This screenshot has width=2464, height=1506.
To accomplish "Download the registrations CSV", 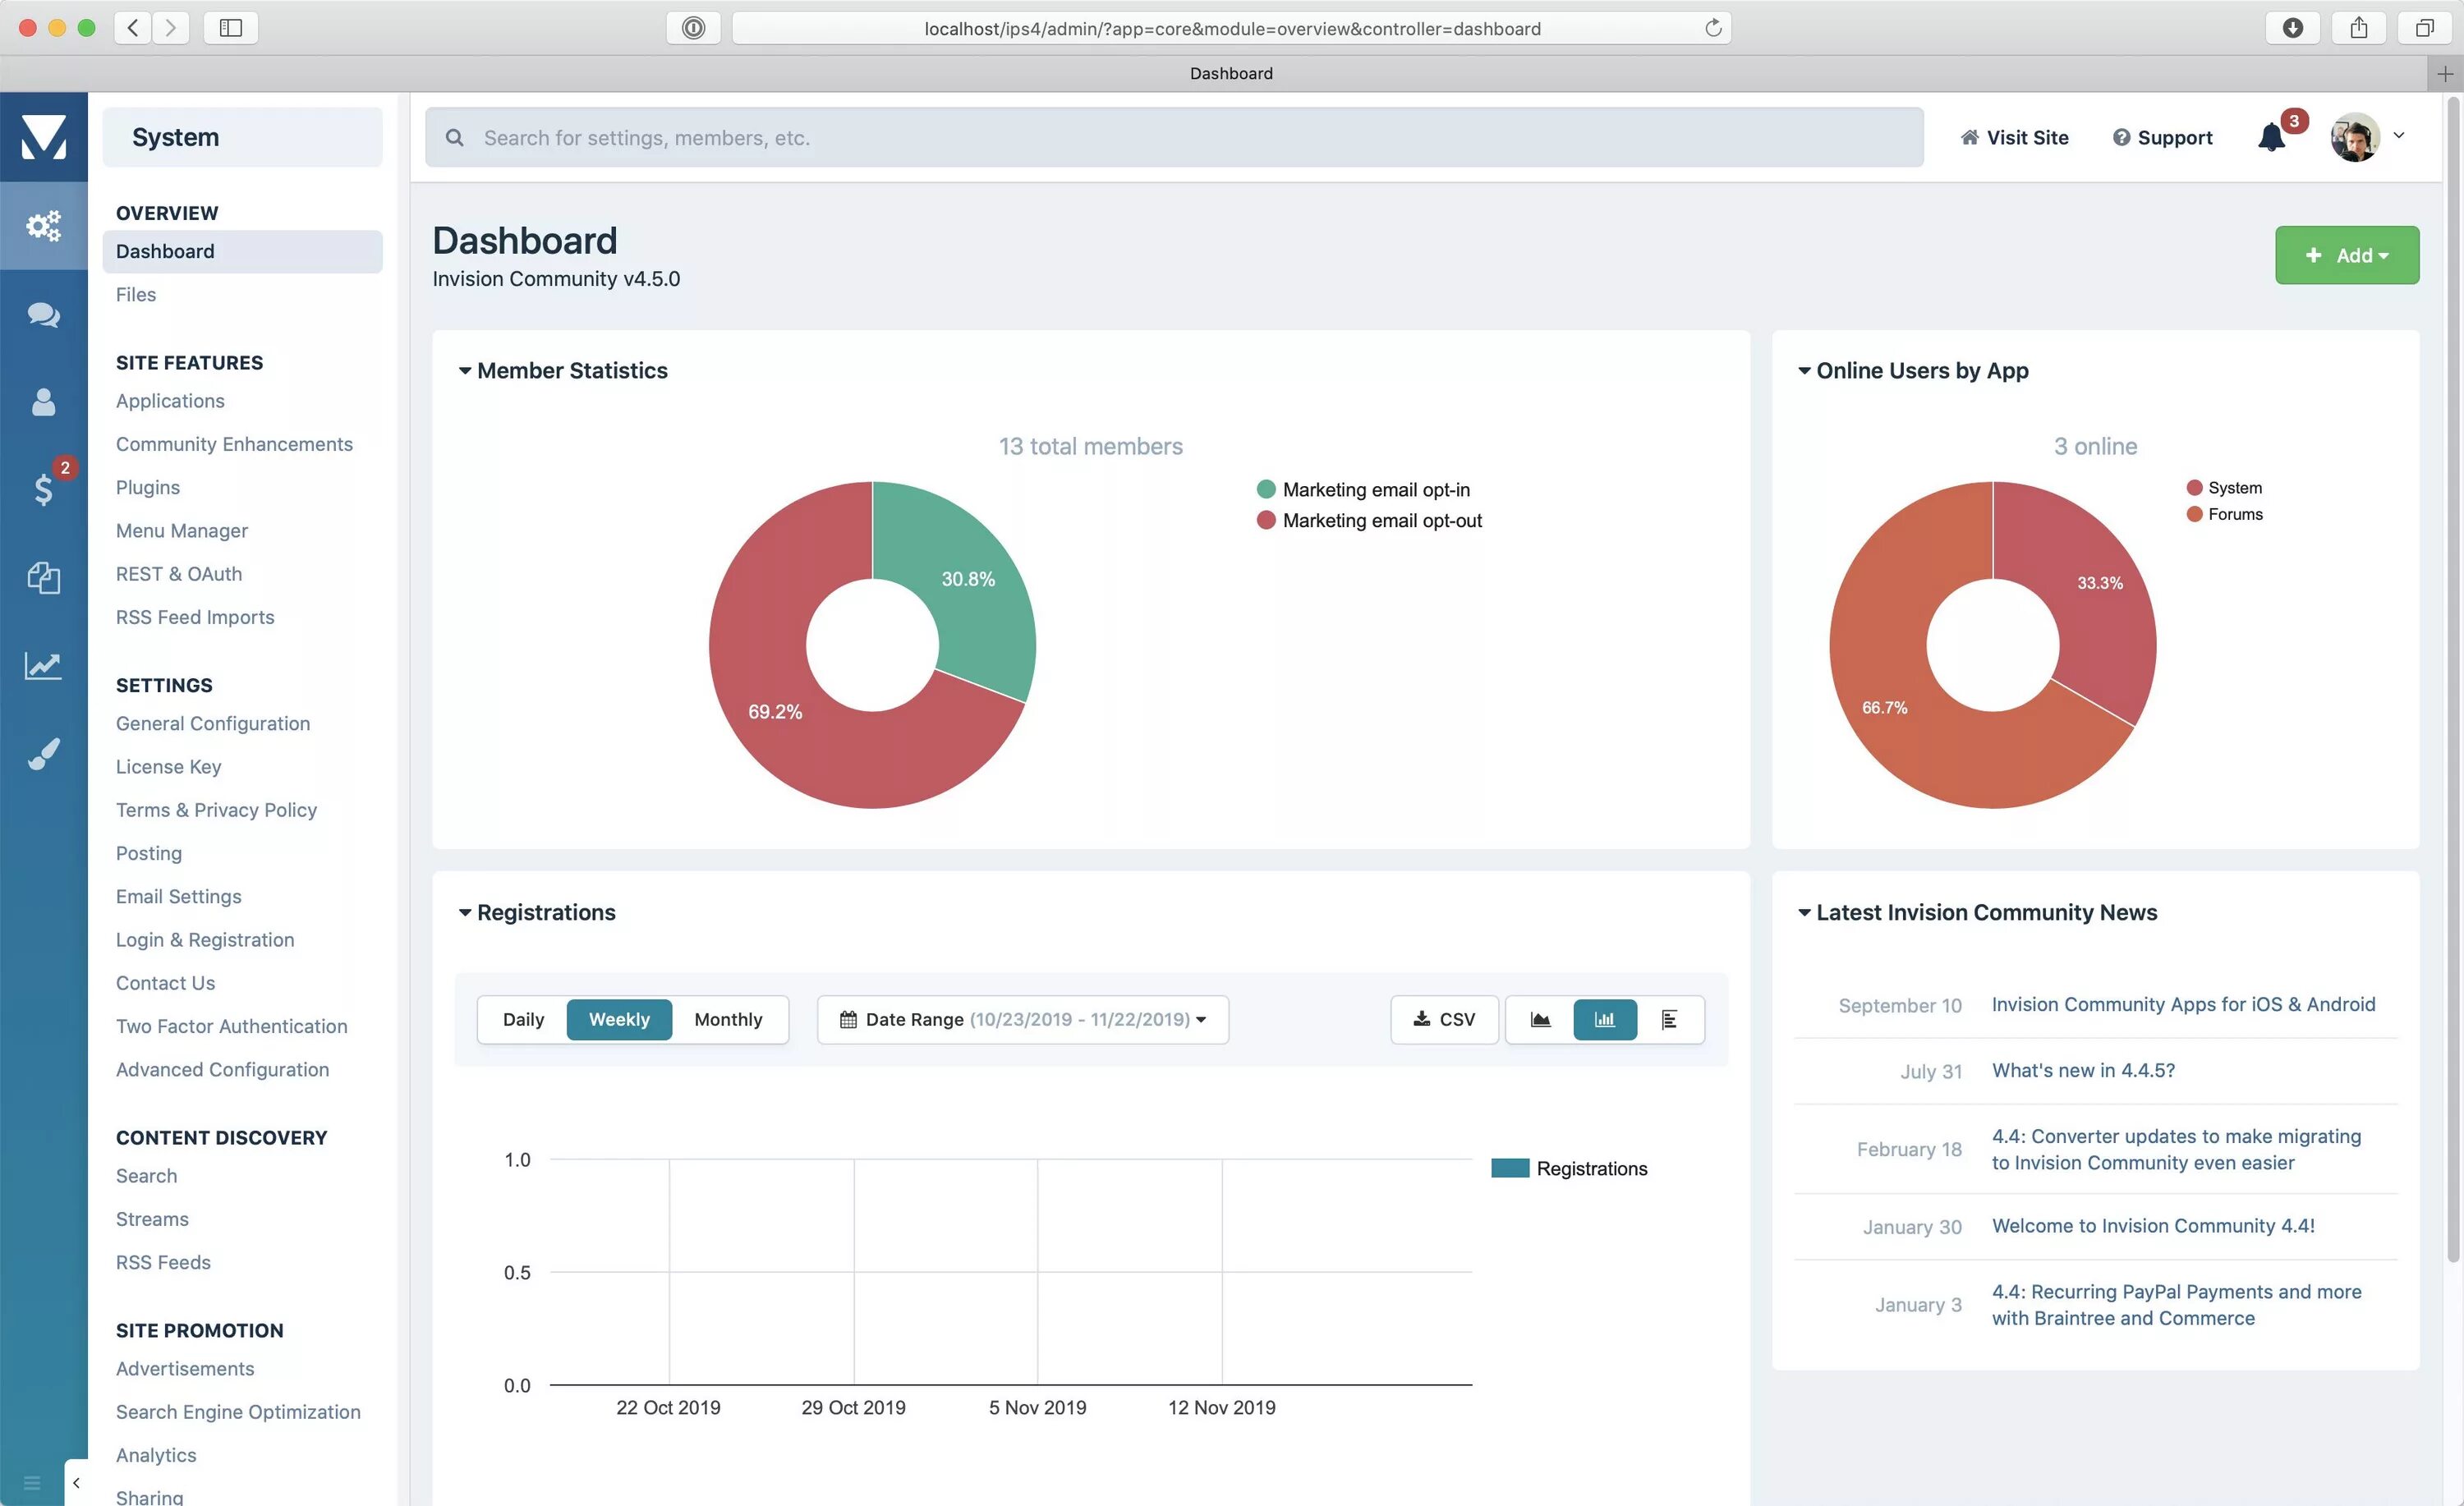I will coord(1443,1019).
